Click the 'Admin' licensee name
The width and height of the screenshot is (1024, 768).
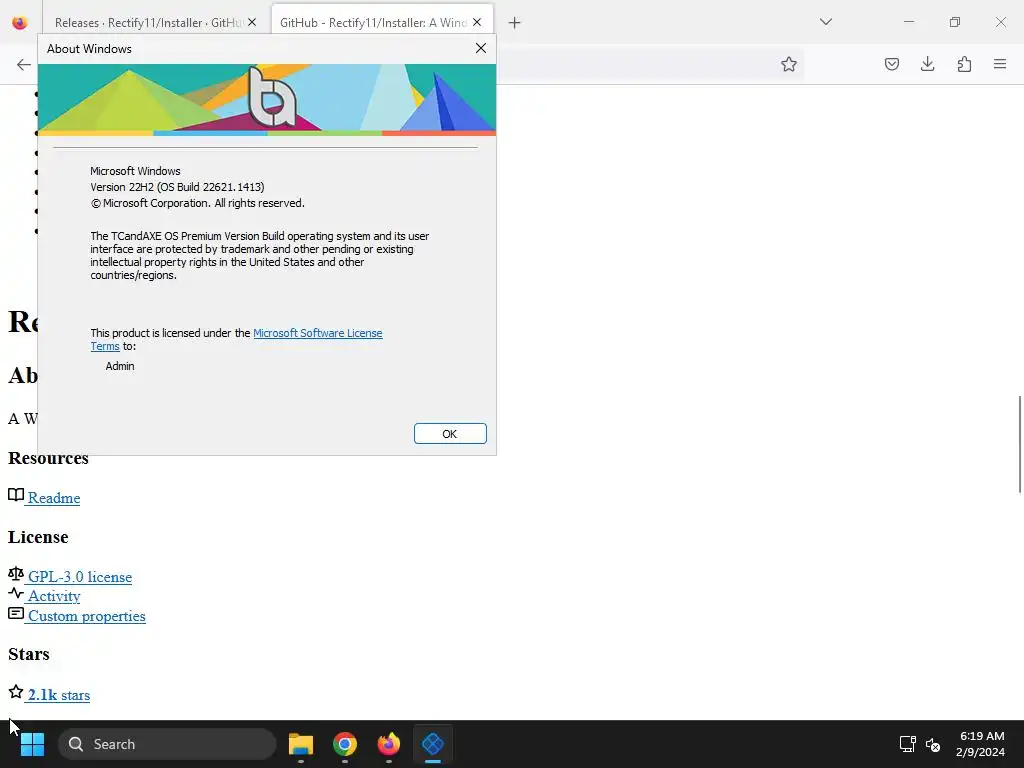tap(120, 366)
